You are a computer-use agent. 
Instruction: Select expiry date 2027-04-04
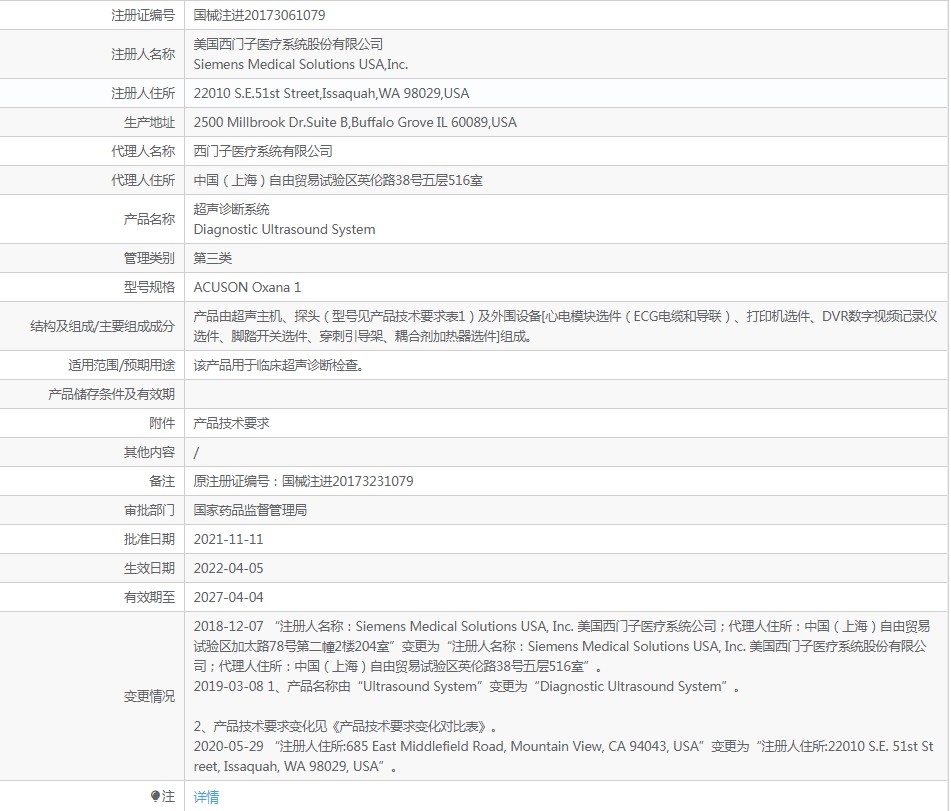228,597
